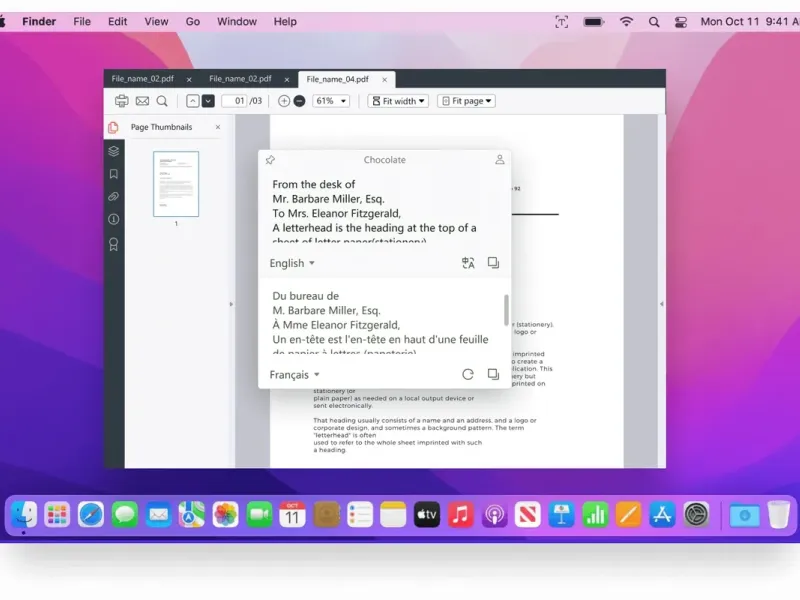Click the Email envelope icon in toolbar
This screenshot has width=800, height=600.
(x=142, y=101)
